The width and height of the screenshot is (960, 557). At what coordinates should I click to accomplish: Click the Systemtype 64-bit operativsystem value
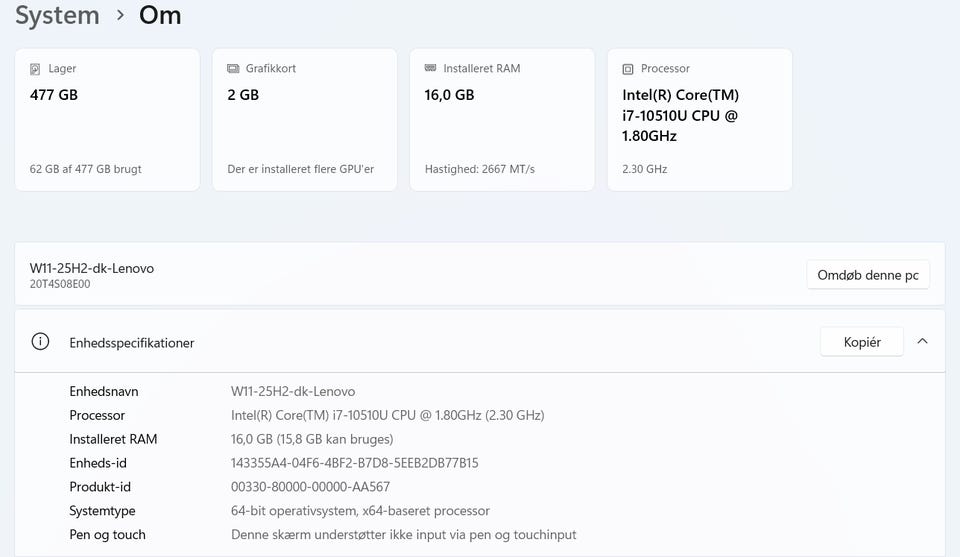(360, 511)
